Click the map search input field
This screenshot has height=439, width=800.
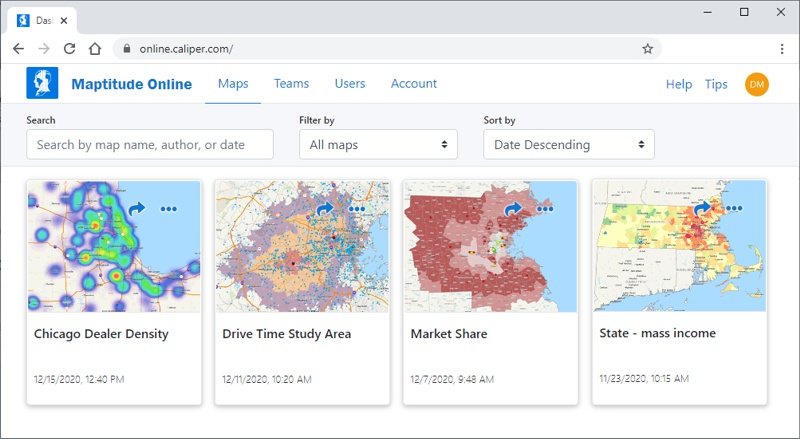coord(150,145)
